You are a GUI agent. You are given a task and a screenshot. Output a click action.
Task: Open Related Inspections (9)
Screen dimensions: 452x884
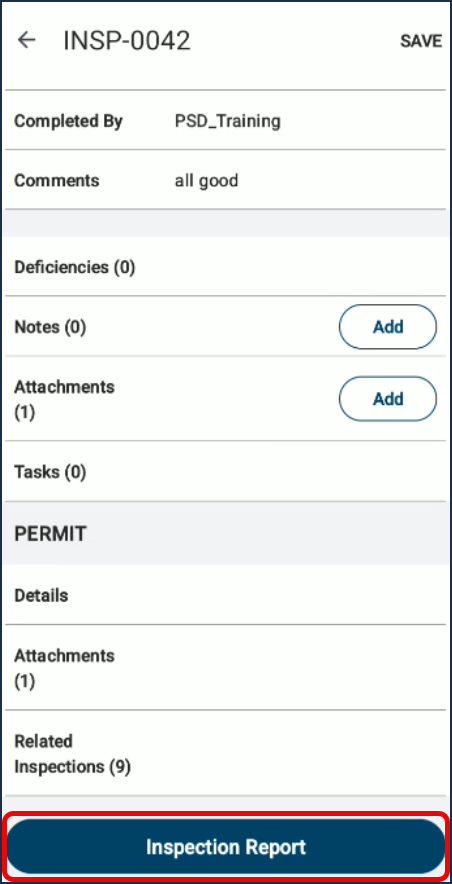[x=225, y=753]
